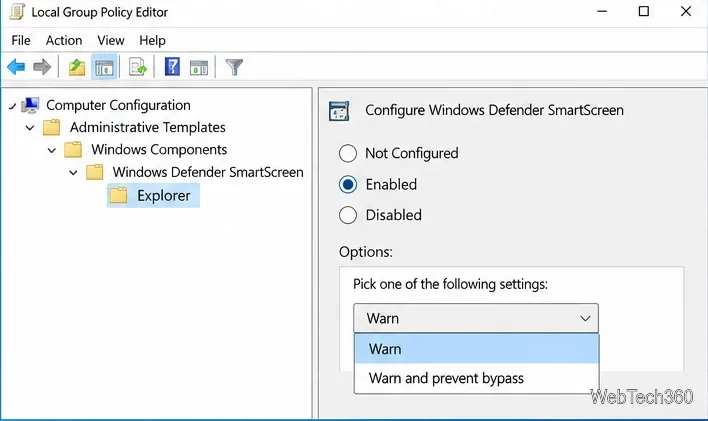The image size is (708, 421).
Task: Click the Export List toolbar icon
Action: (x=138, y=67)
